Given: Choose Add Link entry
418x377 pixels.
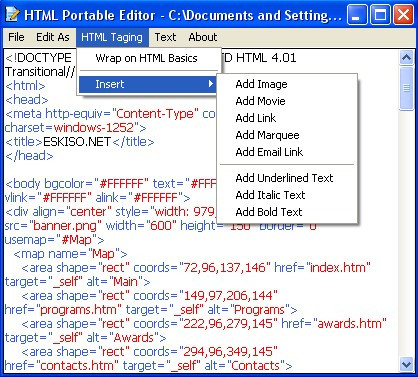Looking at the screenshot, I should point(256,118).
